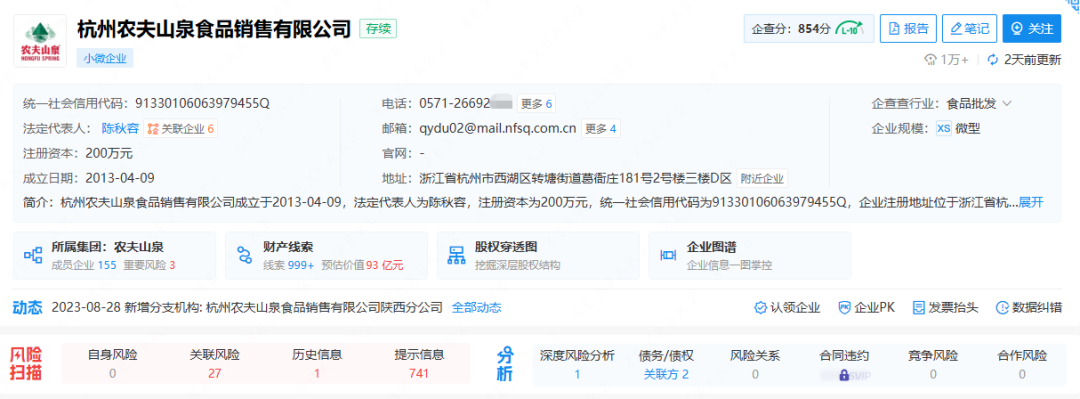Click the 附近企业 nearby companies button
The width and height of the screenshot is (1080, 399).
coord(762,178)
